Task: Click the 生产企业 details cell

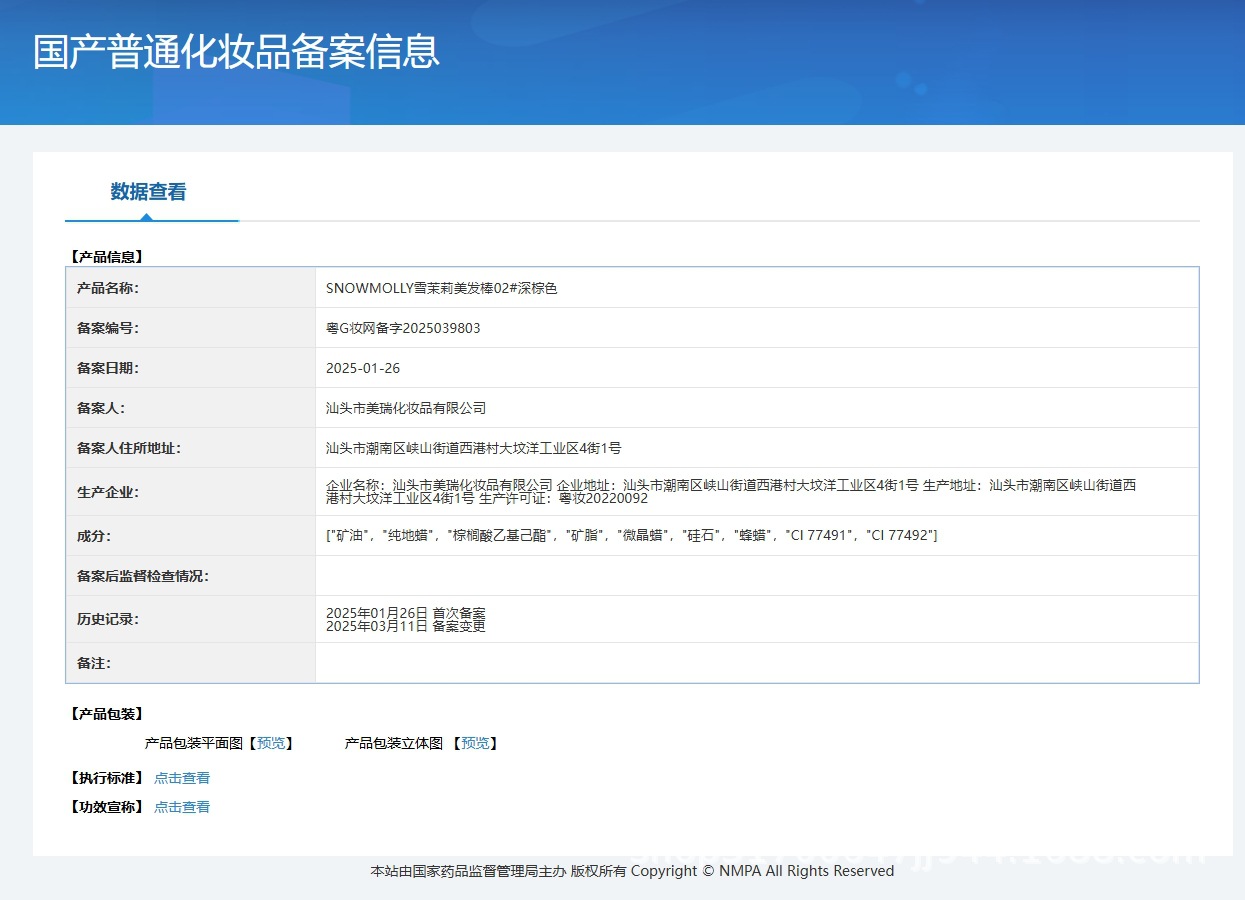Action: (x=730, y=491)
